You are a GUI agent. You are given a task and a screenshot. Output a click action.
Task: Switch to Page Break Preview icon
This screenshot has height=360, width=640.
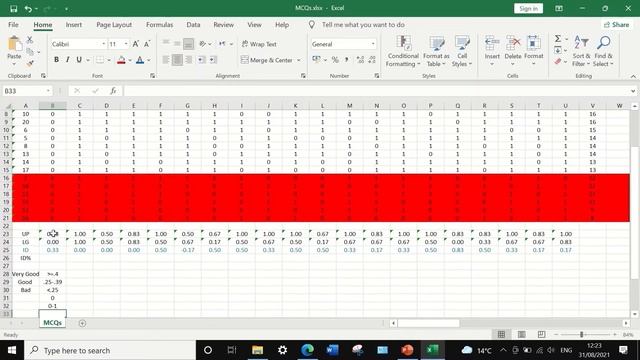541,335
